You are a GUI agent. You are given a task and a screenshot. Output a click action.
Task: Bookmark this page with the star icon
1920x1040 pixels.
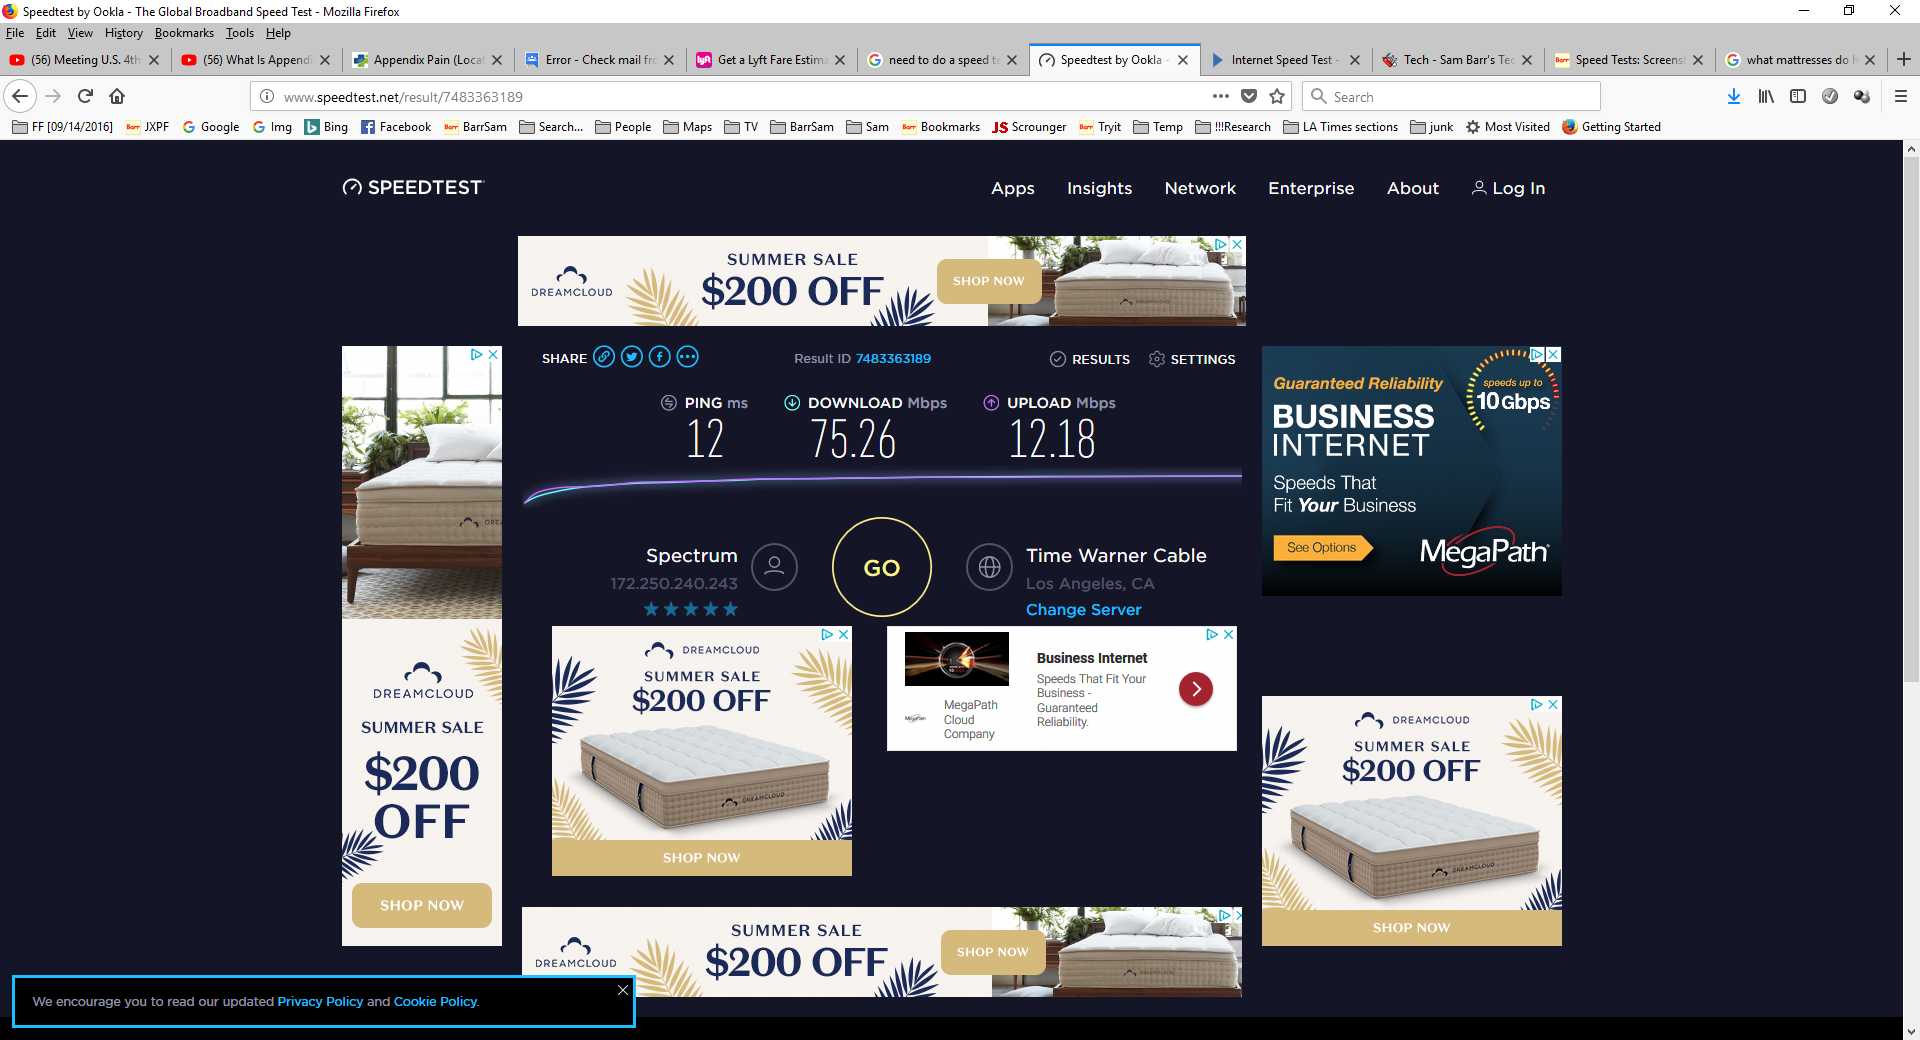(1277, 96)
